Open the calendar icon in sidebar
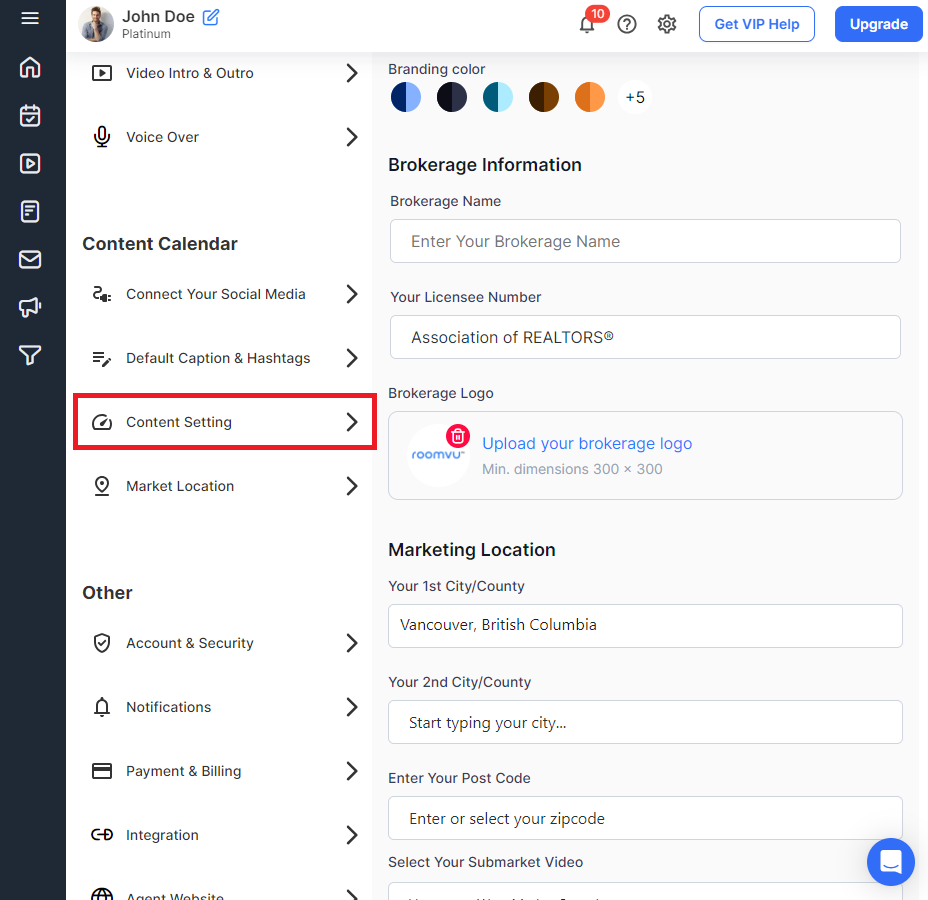 [x=30, y=116]
